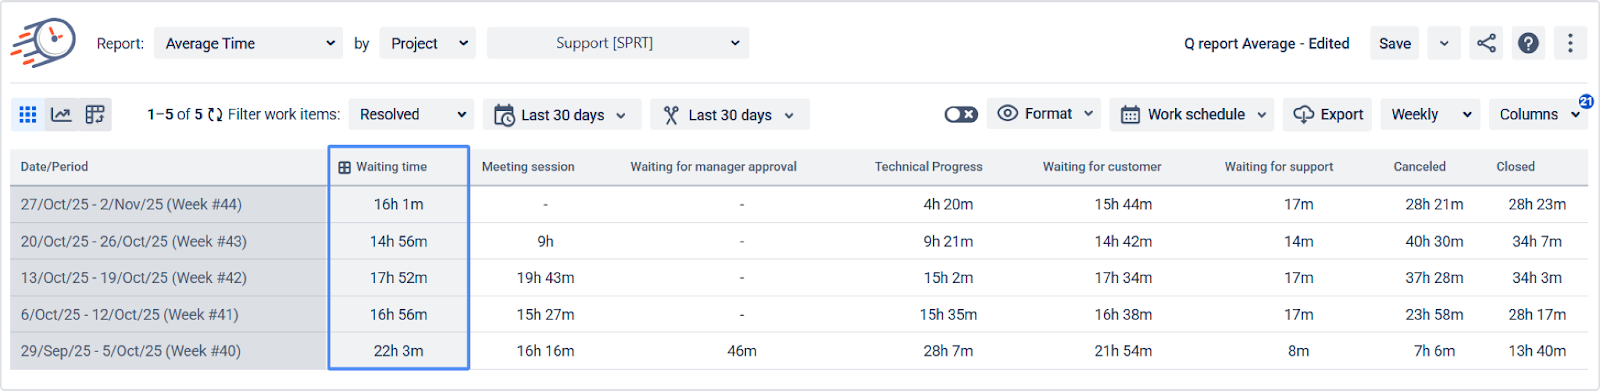Click the Export button
This screenshot has height=391, width=1600.
[x=1328, y=114]
